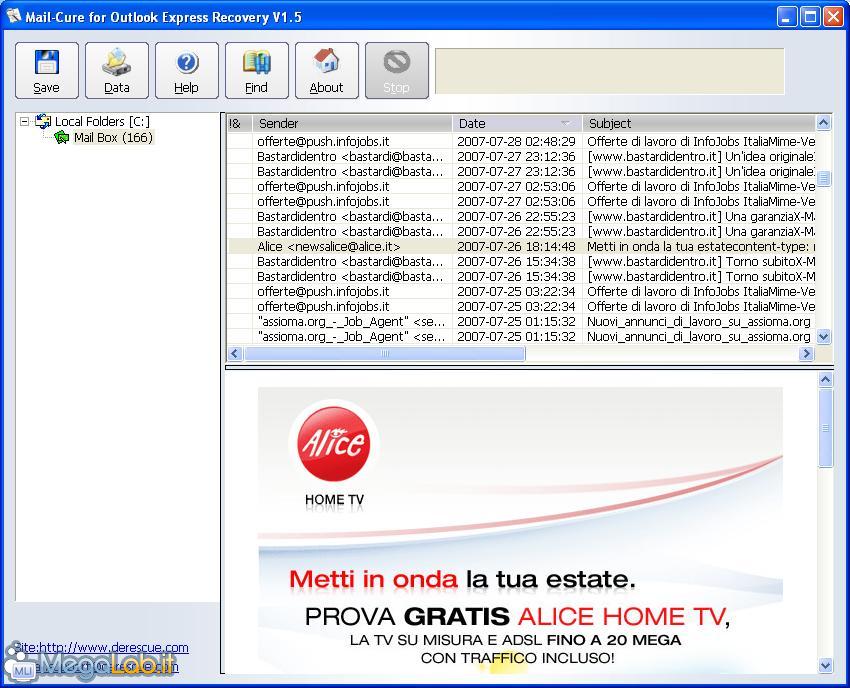This screenshot has width=850, height=688.
Task: Click the greyed-out Stop toolbar button
Action: (x=397, y=70)
